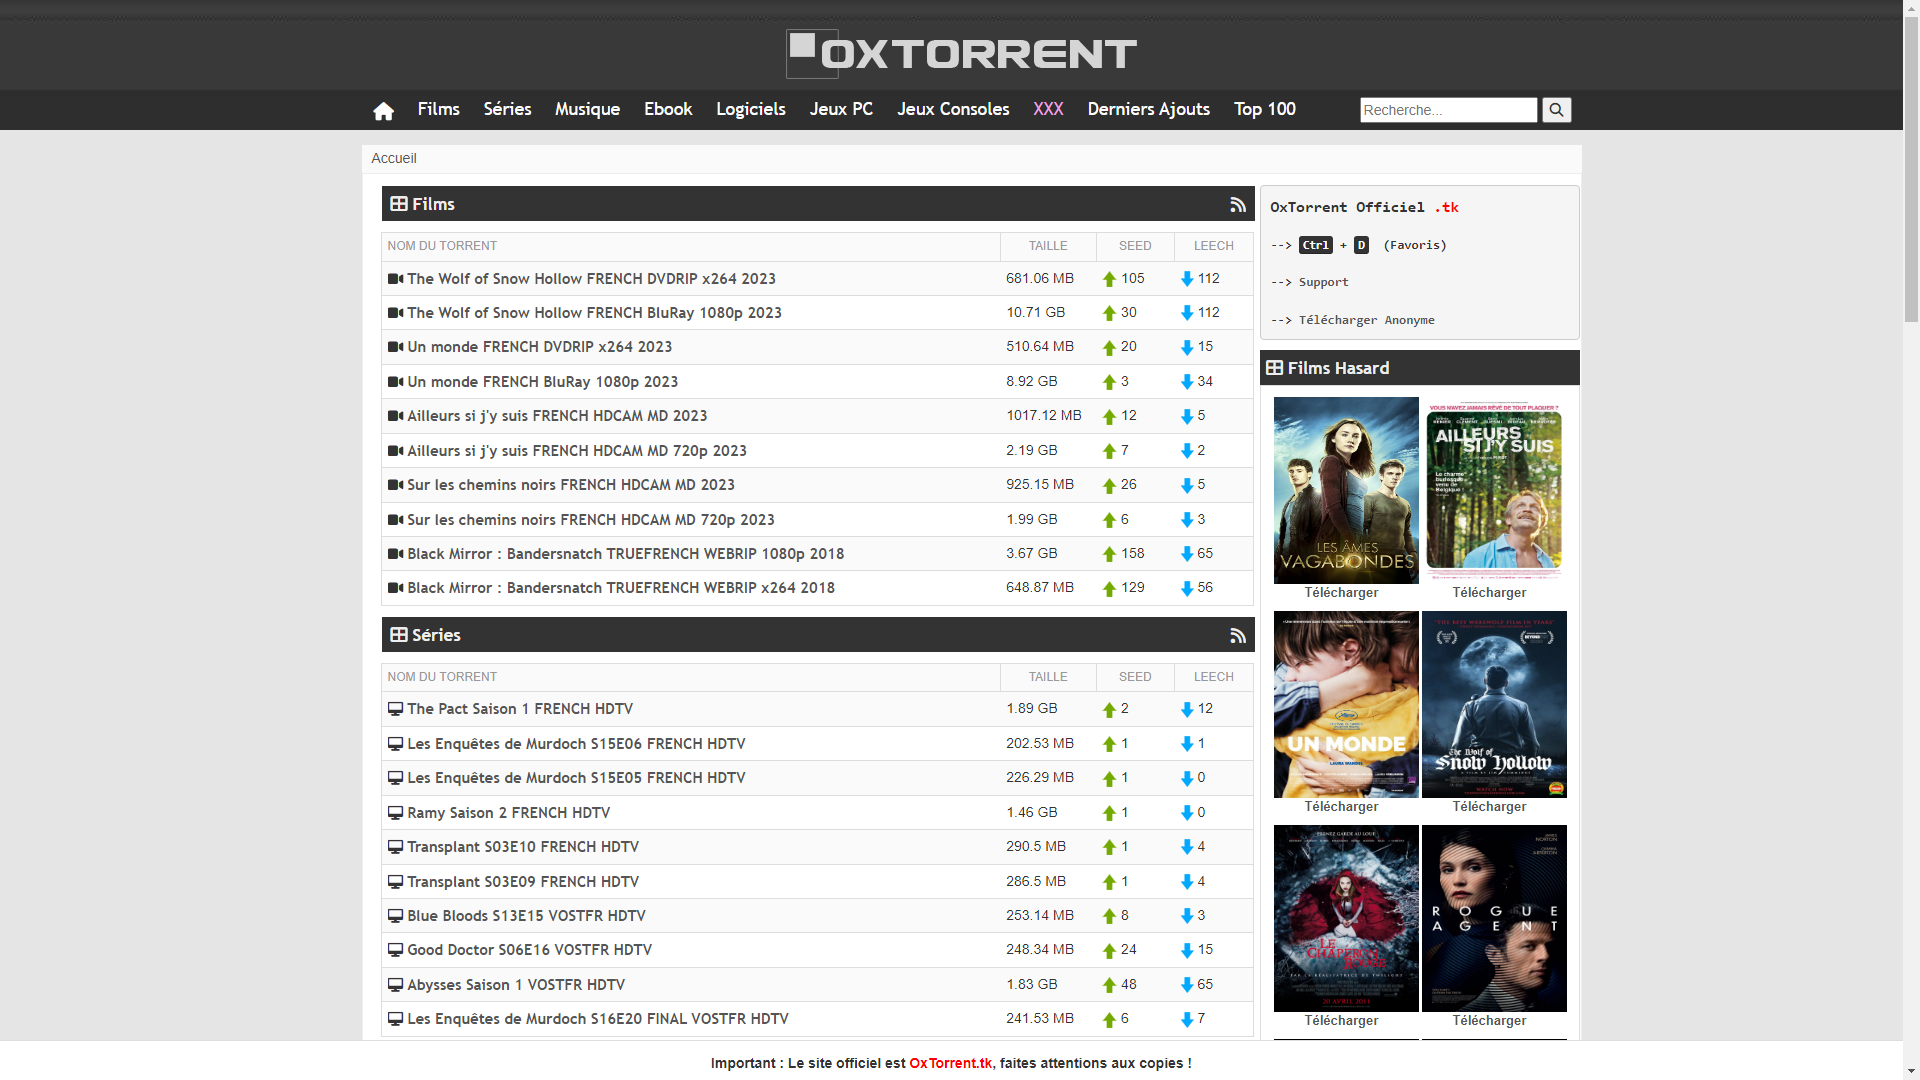Open Black Mirror Bandersnatch WEBRIP 1080p 2018
This screenshot has width=1920, height=1080.
click(625, 554)
